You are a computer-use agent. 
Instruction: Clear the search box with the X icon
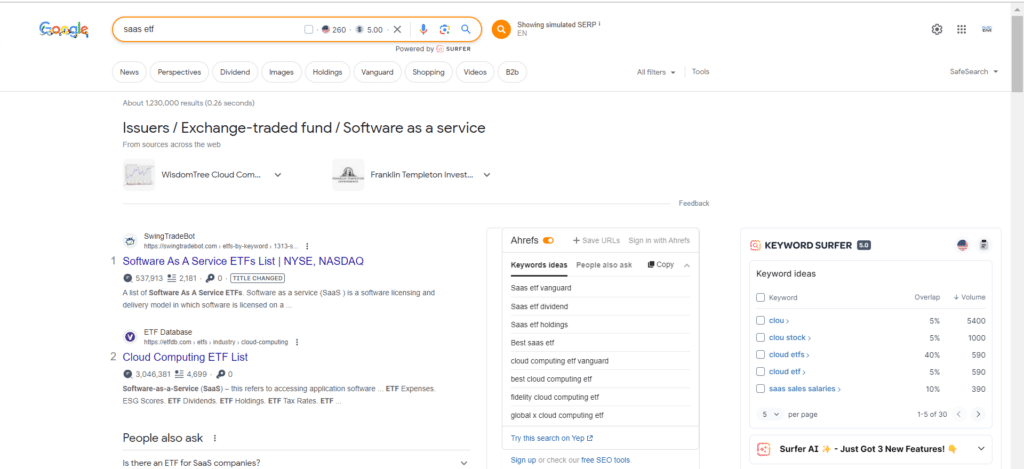(397, 29)
